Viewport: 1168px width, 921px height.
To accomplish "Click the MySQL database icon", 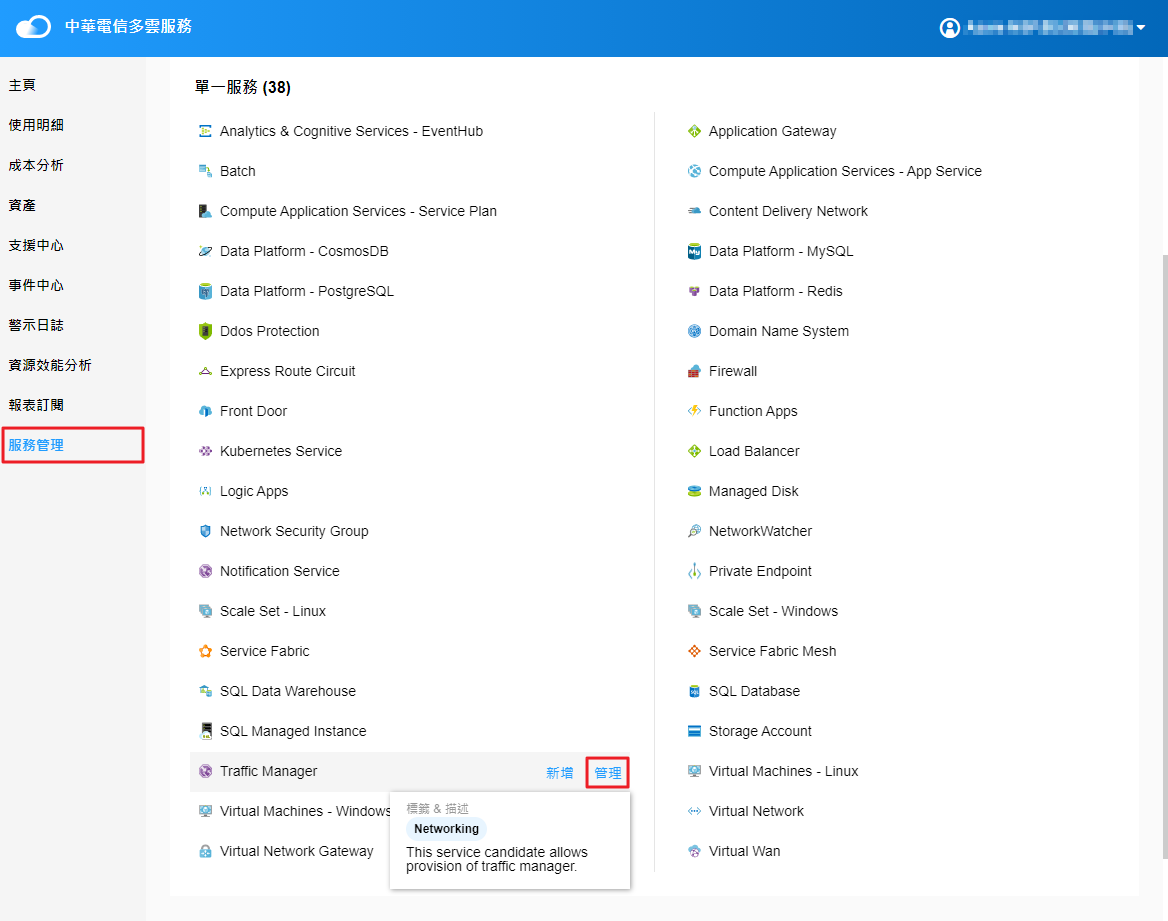I will coord(694,251).
